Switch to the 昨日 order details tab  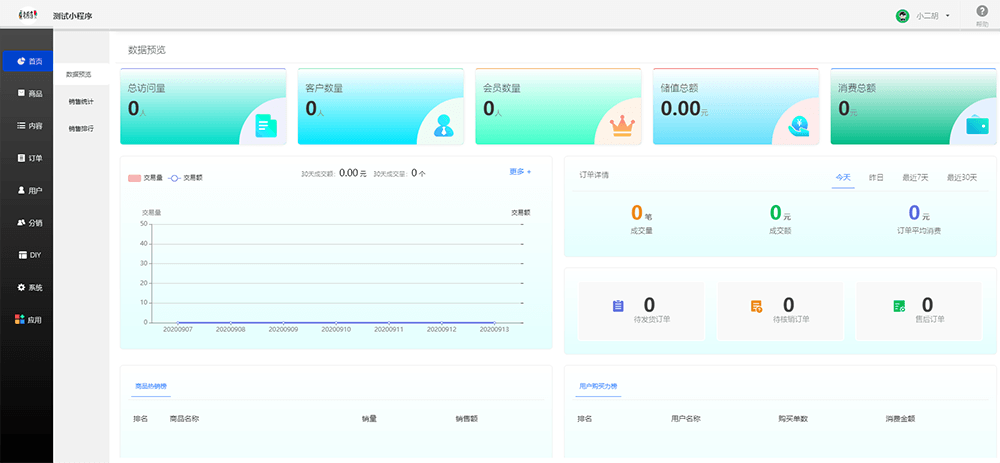876,177
